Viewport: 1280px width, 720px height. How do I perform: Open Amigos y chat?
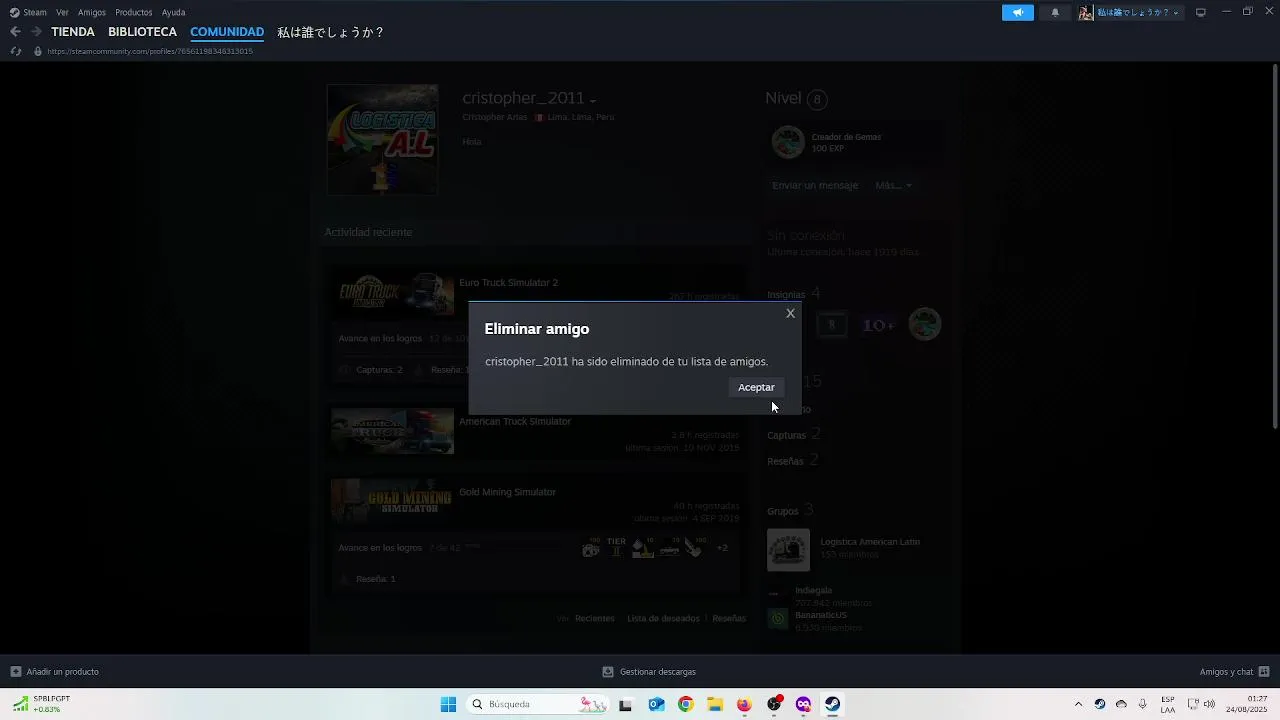(1226, 672)
